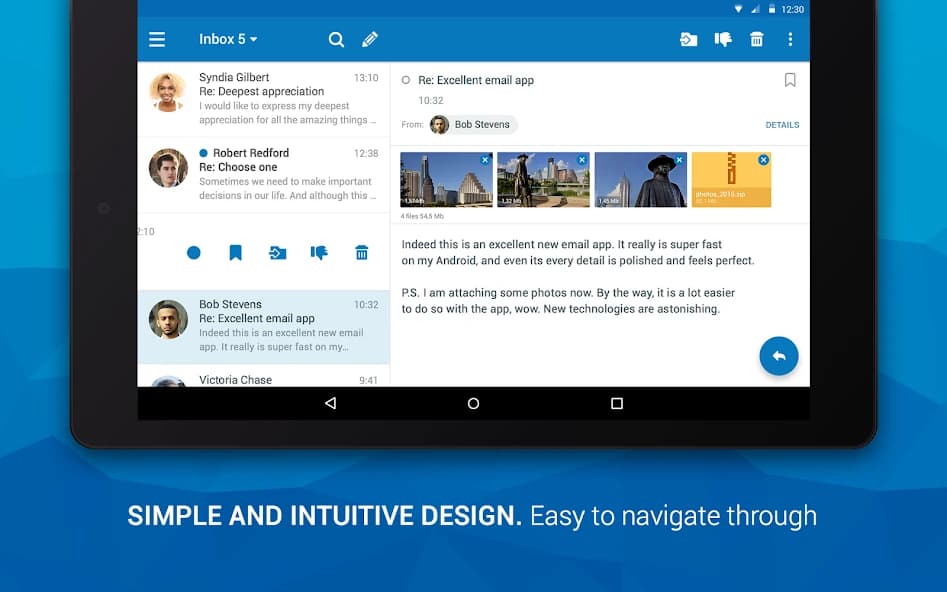
Task: Open the navigation drawer menu
Action: coord(157,39)
